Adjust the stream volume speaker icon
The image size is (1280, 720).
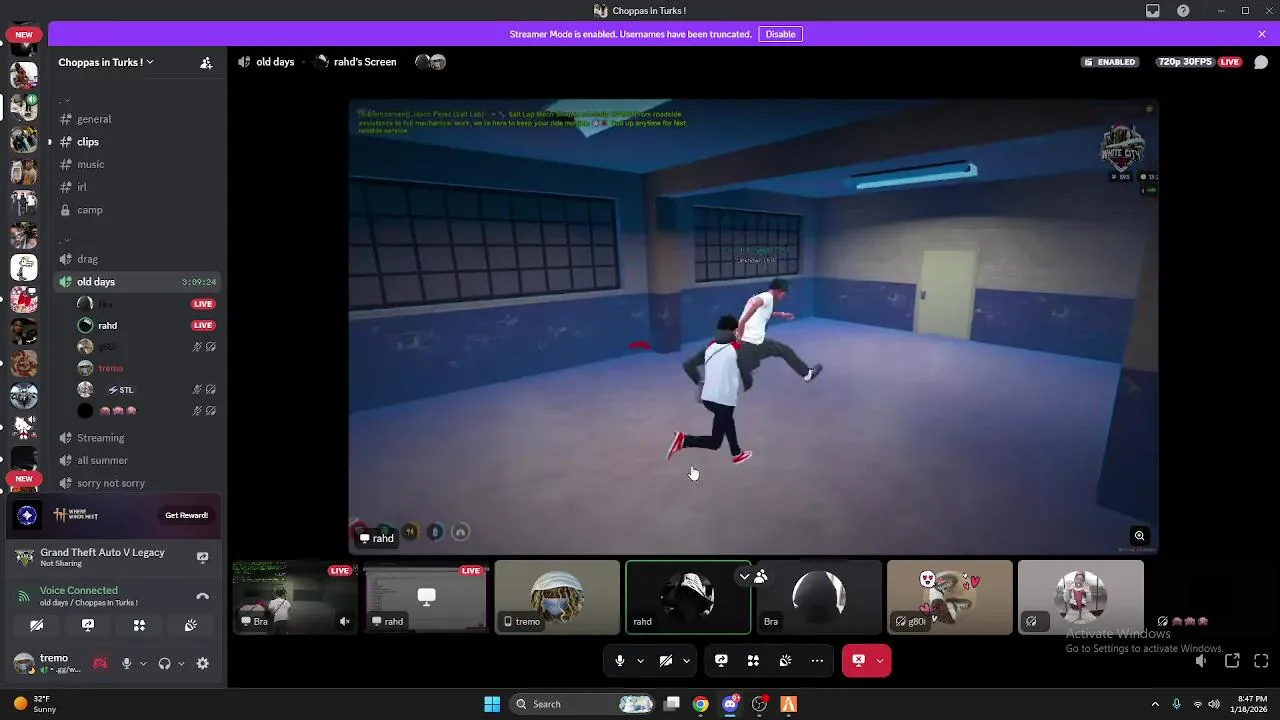point(1201,660)
